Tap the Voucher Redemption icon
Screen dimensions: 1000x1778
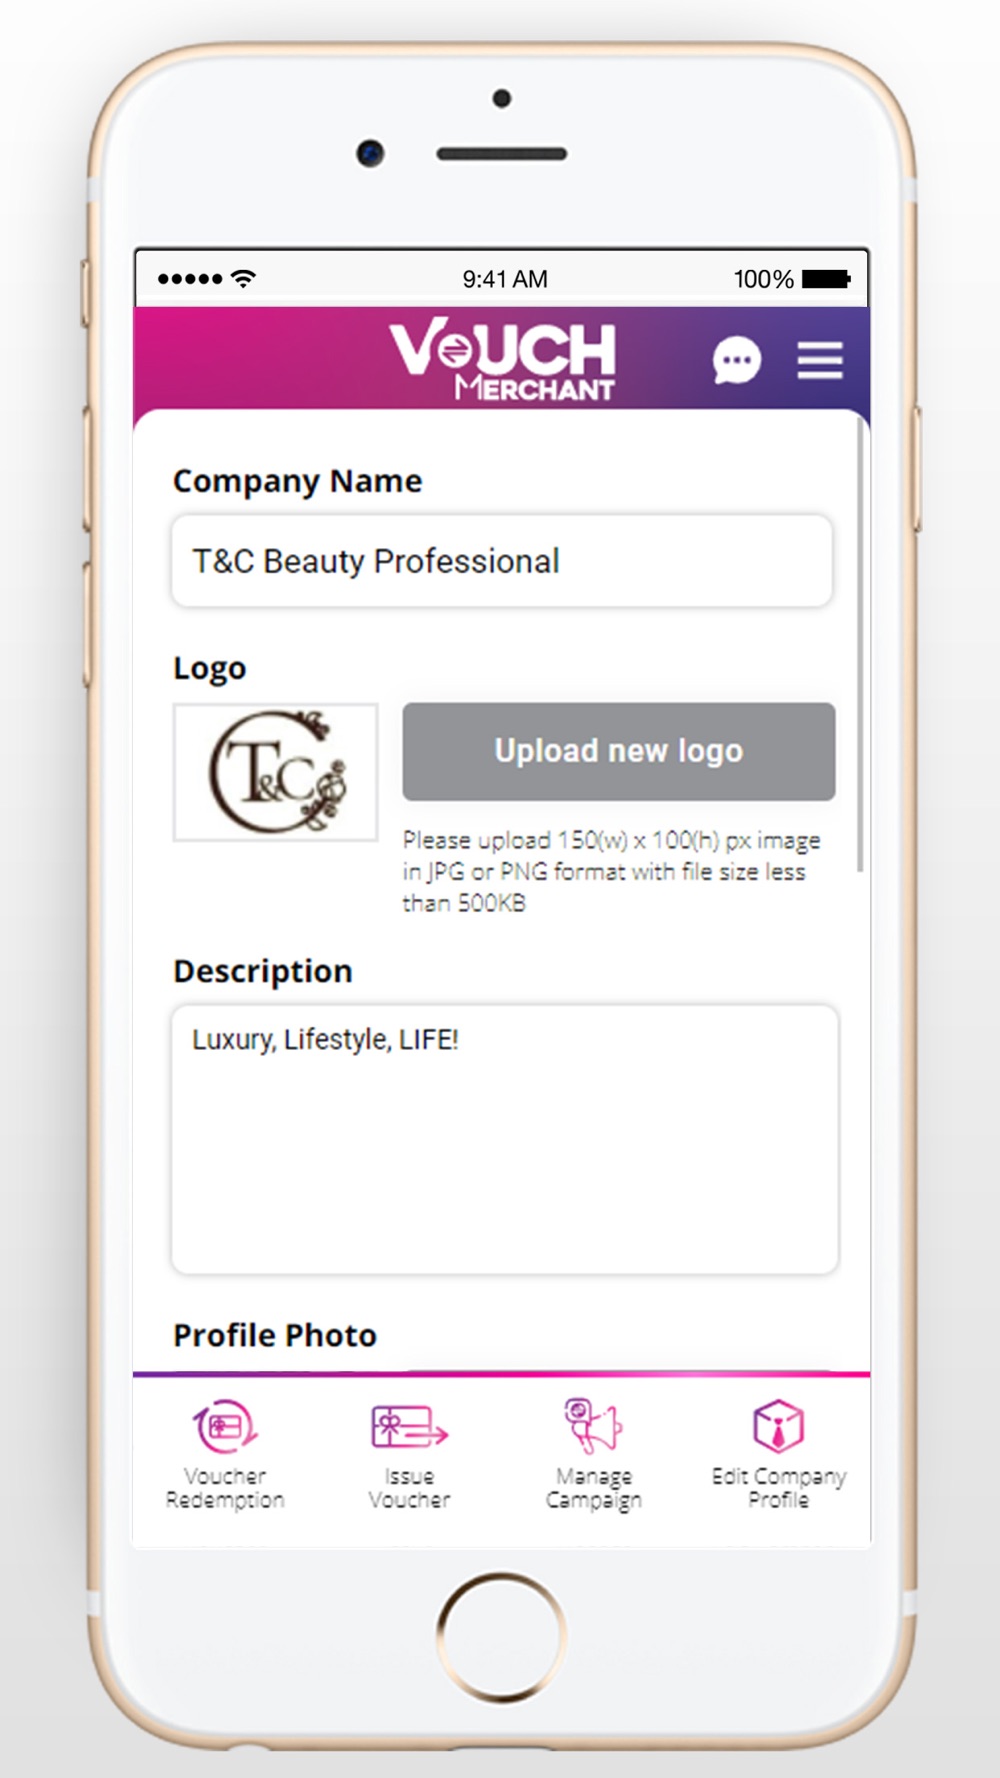click(225, 1426)
